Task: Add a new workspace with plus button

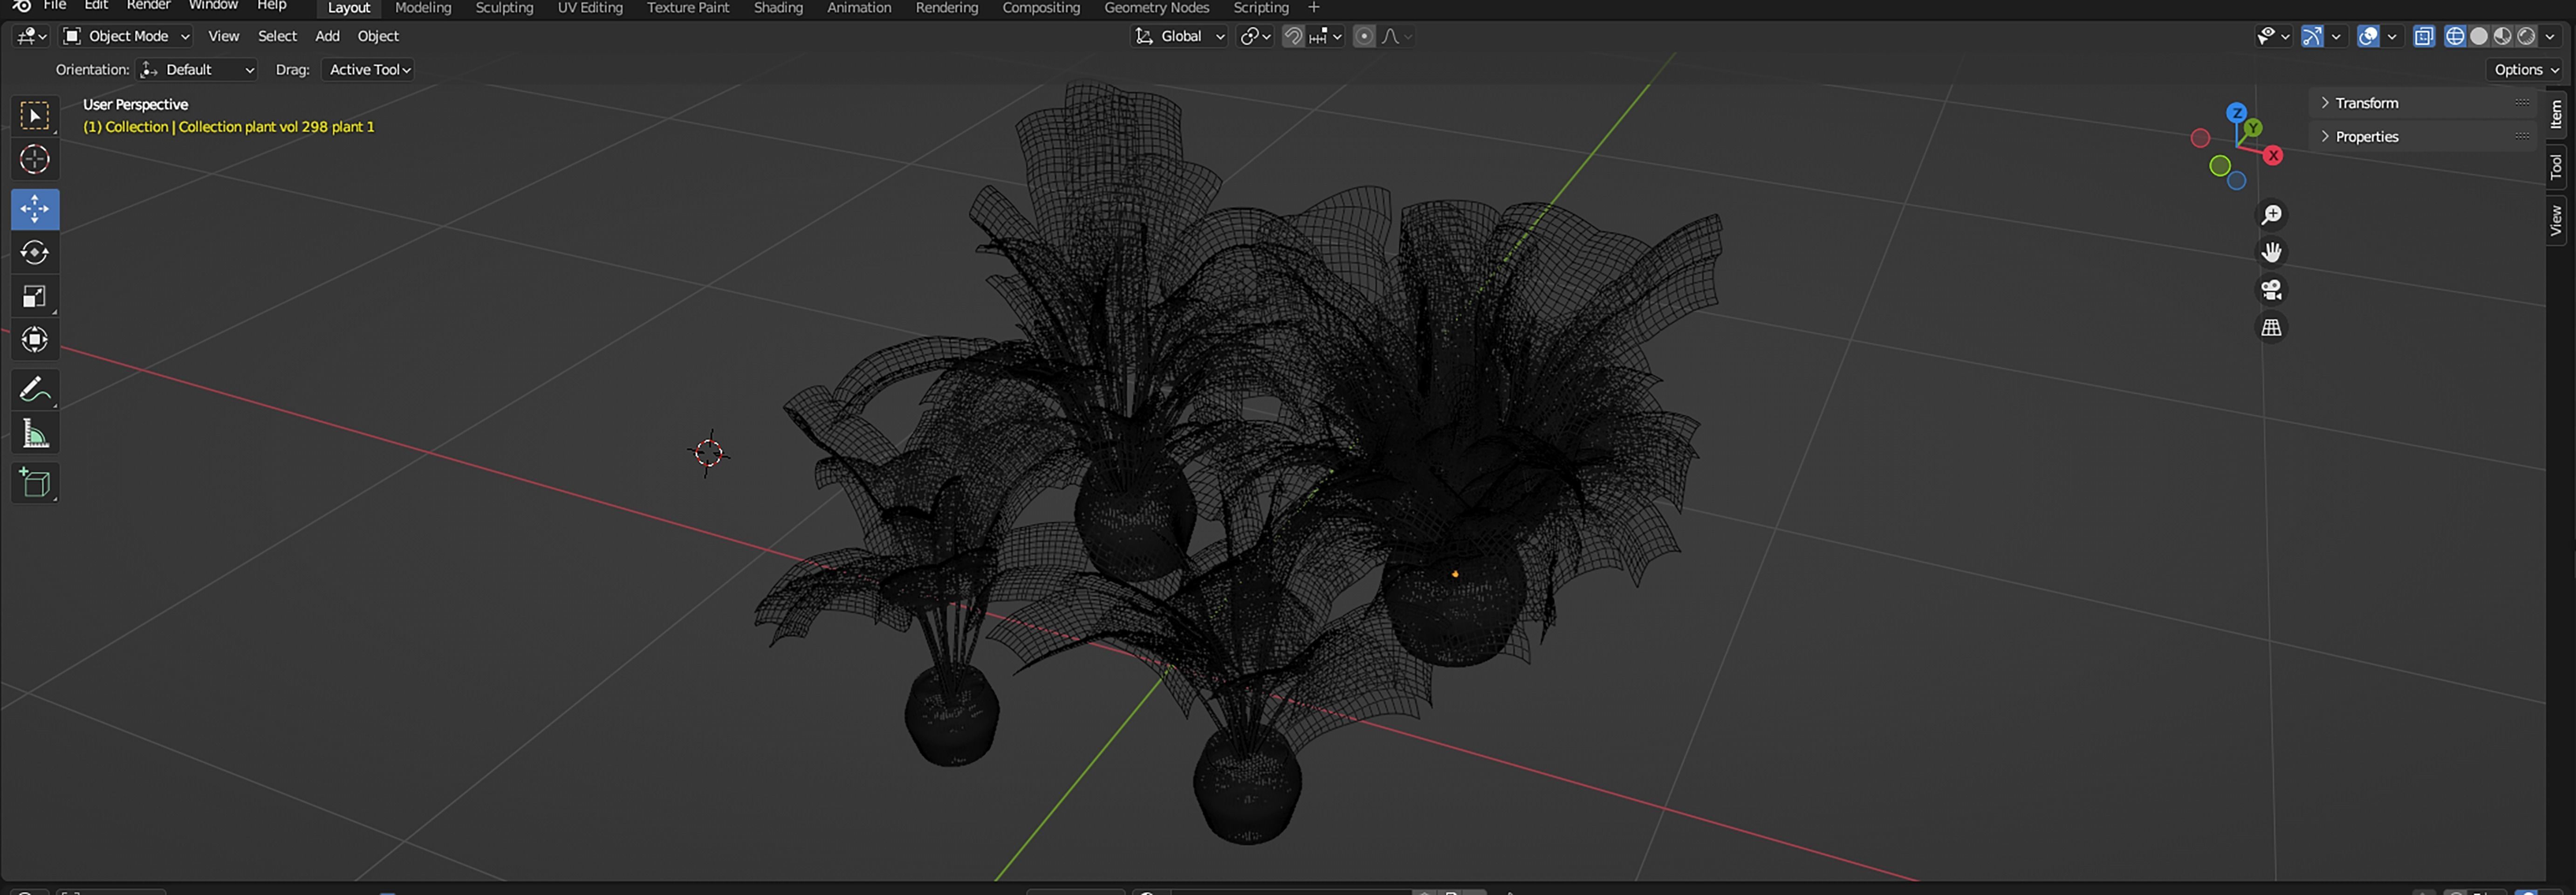Action: click(1314, 8)
